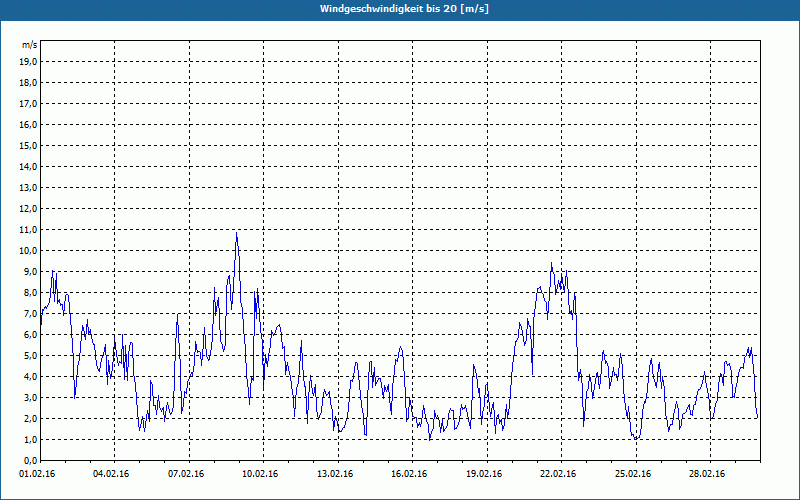Click the 15,0 y-axis label

click(x=29, y=145)
